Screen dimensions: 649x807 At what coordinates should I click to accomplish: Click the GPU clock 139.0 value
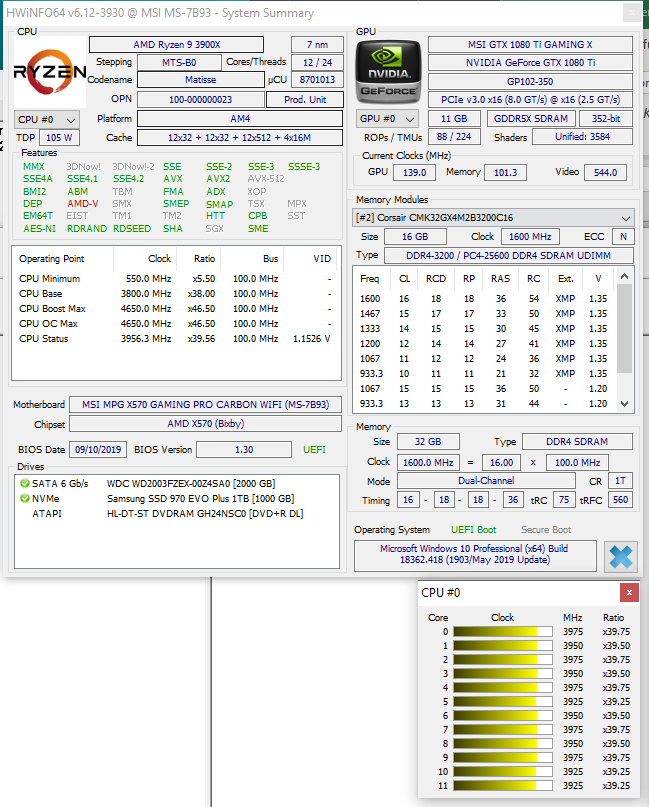(x=414, y=172)
